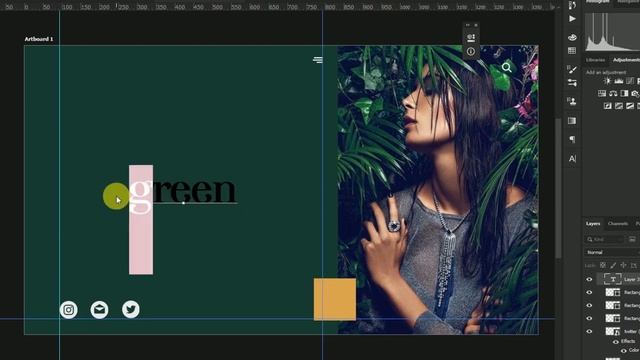Open the Brushes sliders panel icon
The image size is (640, 360).
click(x=572, y=82)
